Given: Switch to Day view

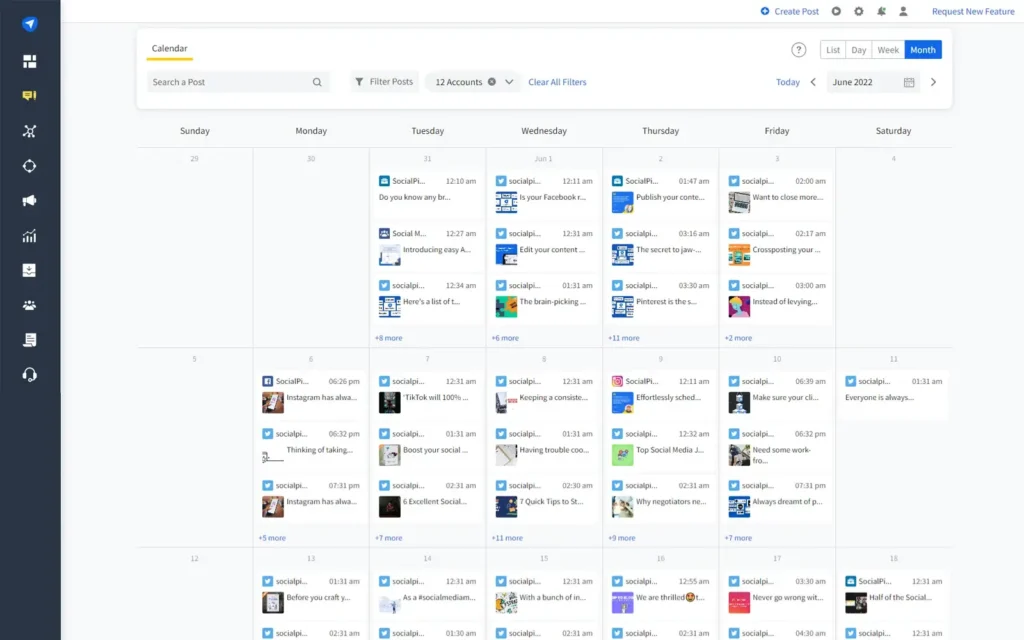Looking at the screenshot, I should [859, 50].
